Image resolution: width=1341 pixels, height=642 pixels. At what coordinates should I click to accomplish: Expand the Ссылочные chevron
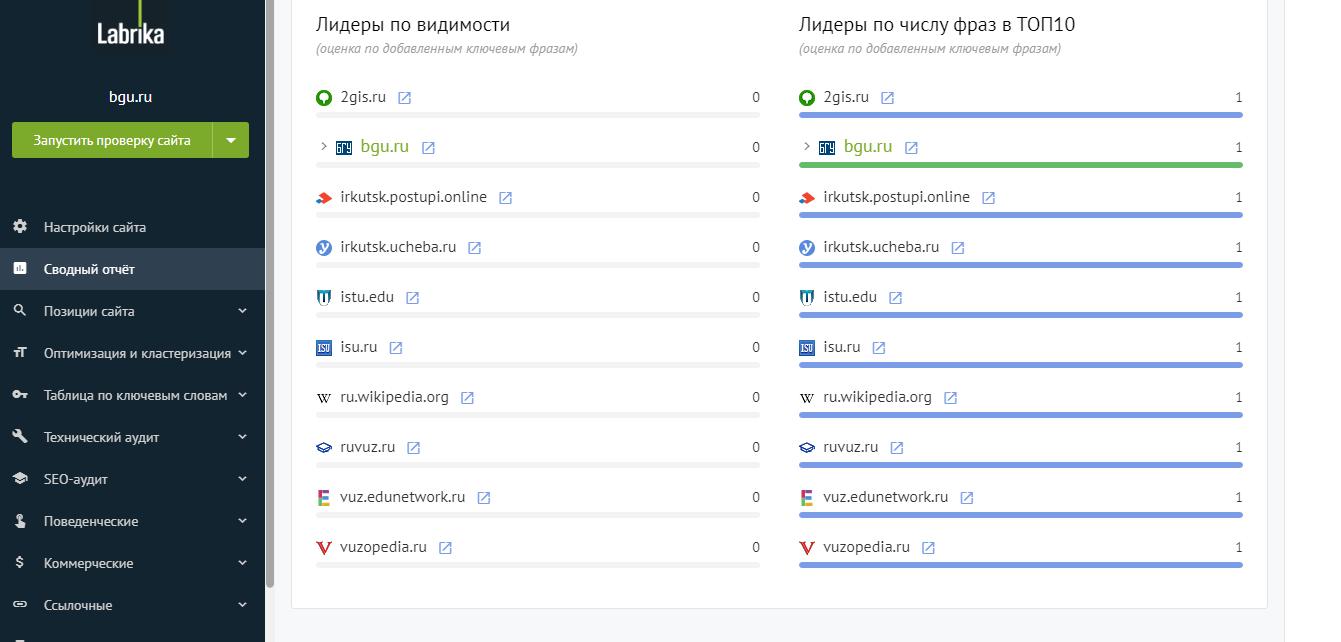(x=242, y=605)
